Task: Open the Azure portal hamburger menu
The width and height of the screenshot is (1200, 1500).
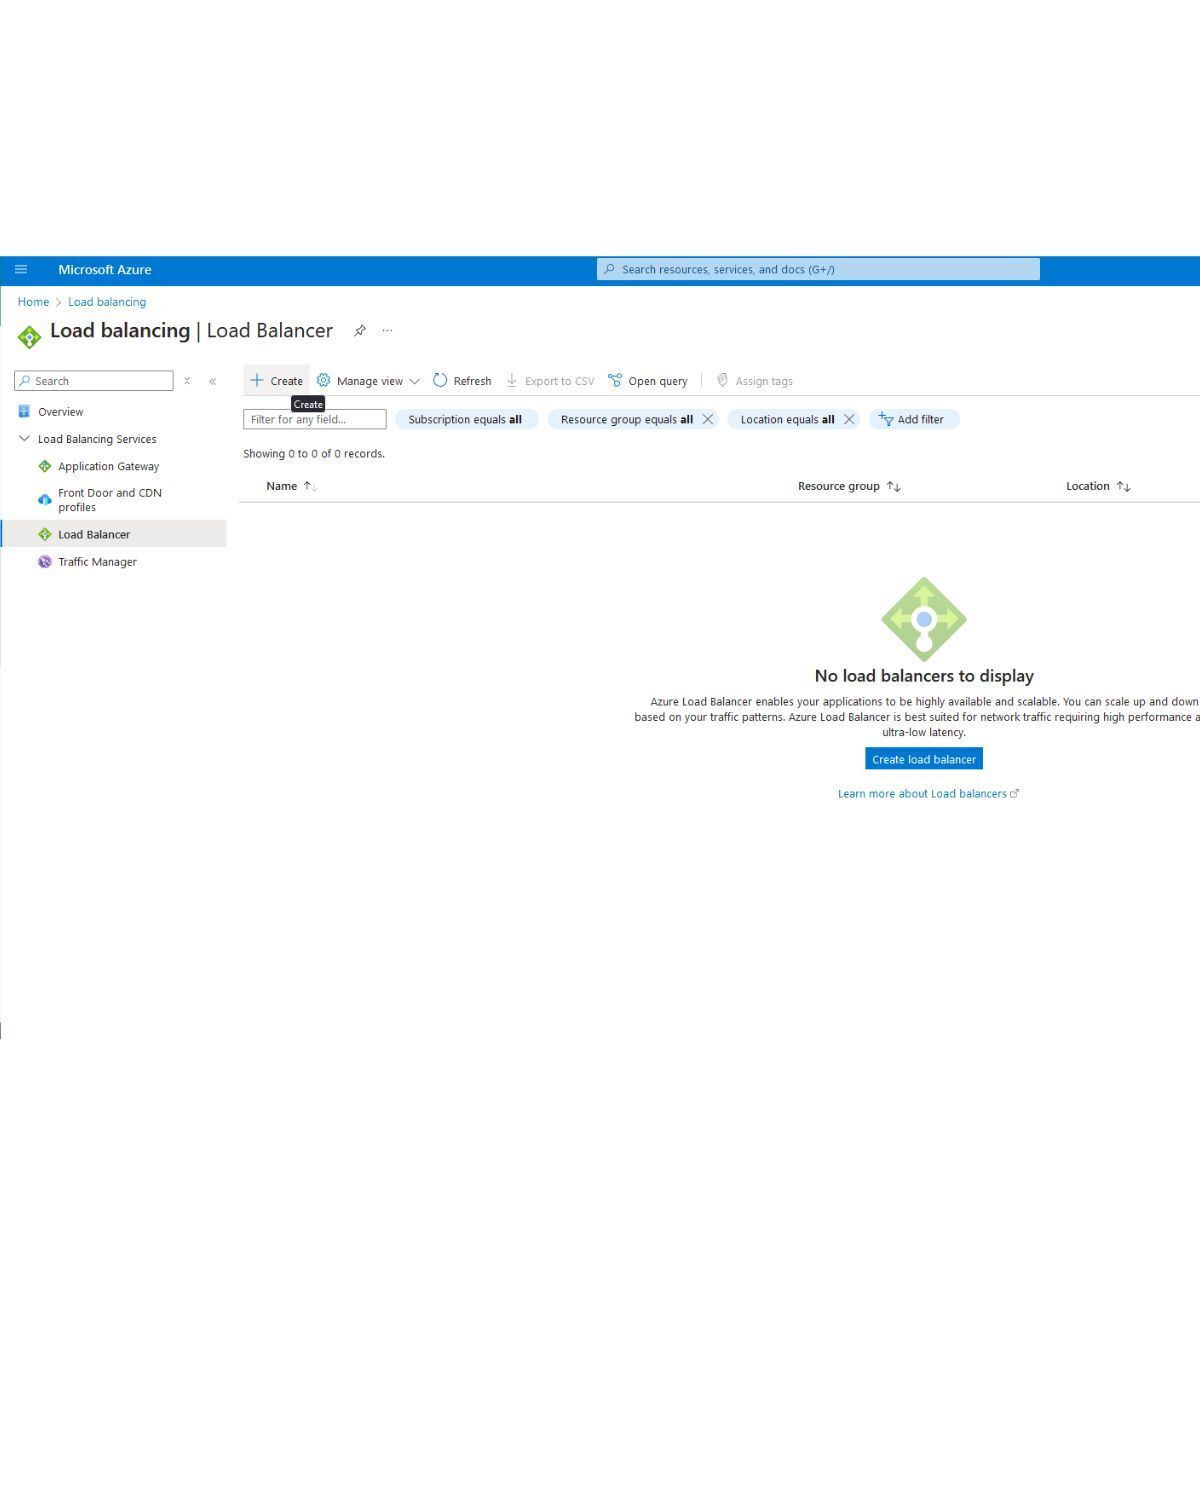Action: 21,269
